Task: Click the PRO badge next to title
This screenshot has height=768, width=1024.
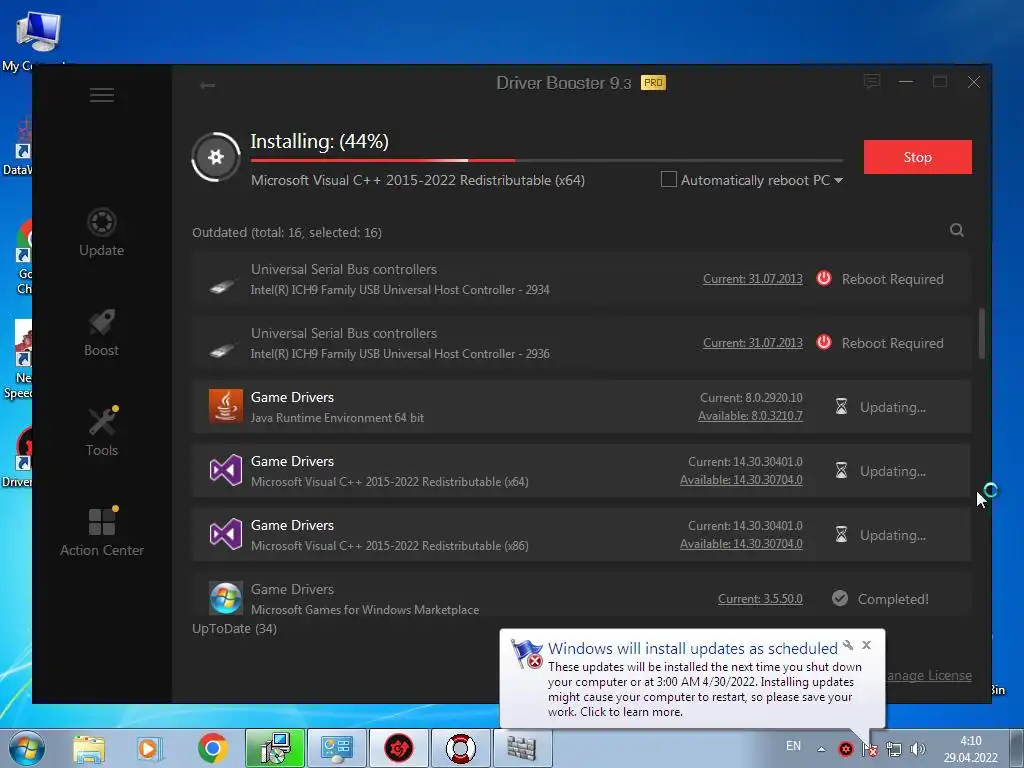Action: 653,82
